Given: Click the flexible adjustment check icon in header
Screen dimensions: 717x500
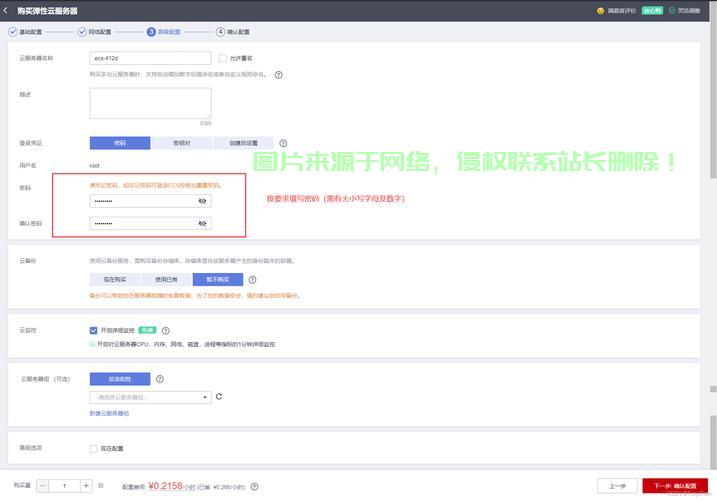Looking at the screenshot, I should pos(672,11).
